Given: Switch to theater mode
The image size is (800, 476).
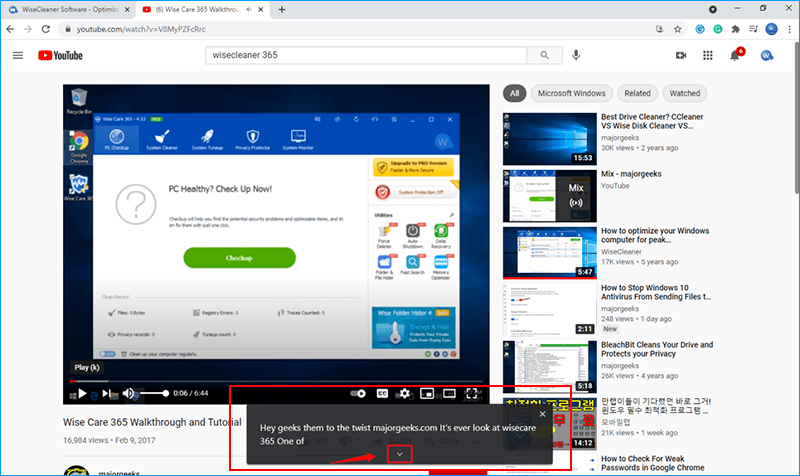Looking at the screenshot, I should coord(449,393).
